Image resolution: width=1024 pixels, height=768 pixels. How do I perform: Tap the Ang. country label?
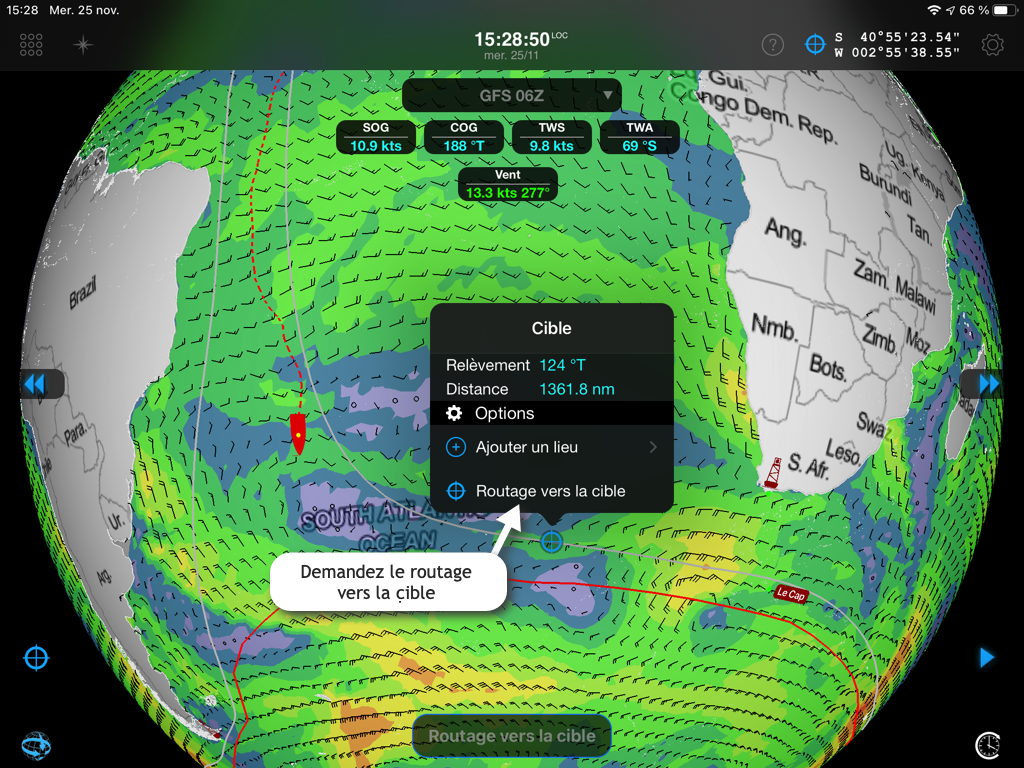click(785, 232)
